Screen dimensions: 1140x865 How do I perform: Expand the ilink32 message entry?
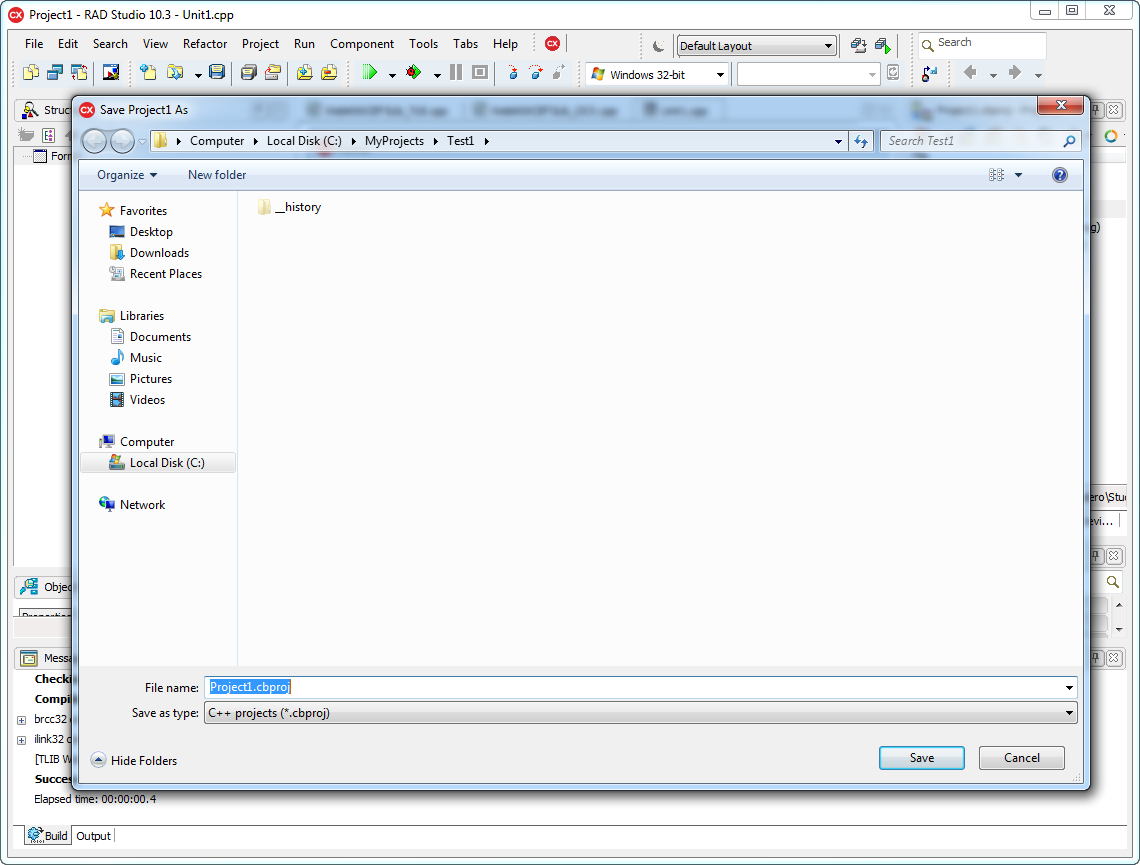click(x=22, y=740)
